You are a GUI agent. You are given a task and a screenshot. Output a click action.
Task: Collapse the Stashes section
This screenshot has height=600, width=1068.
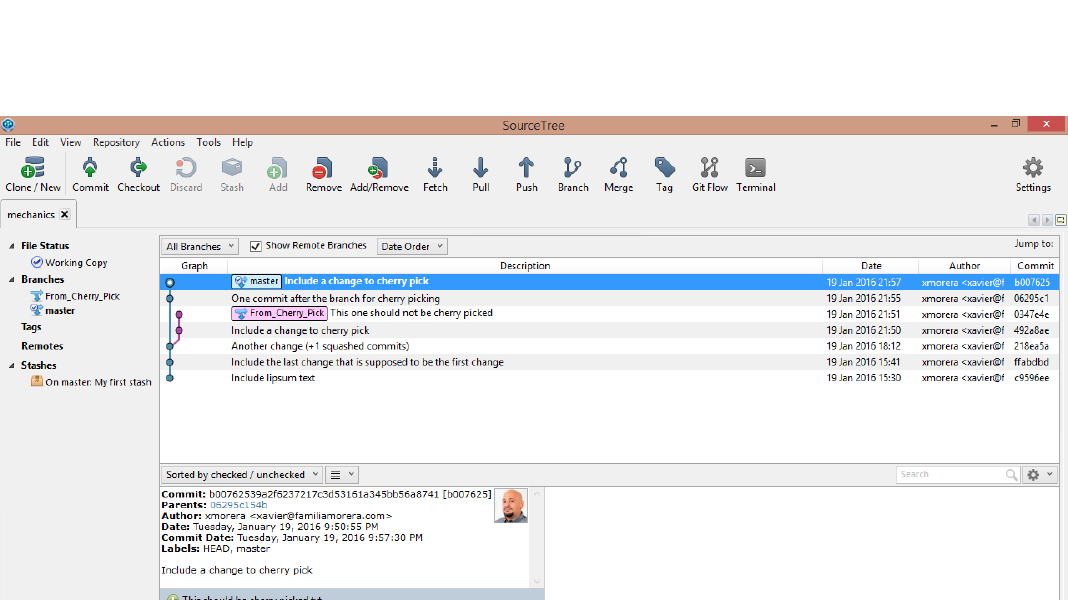coord(12,366)
